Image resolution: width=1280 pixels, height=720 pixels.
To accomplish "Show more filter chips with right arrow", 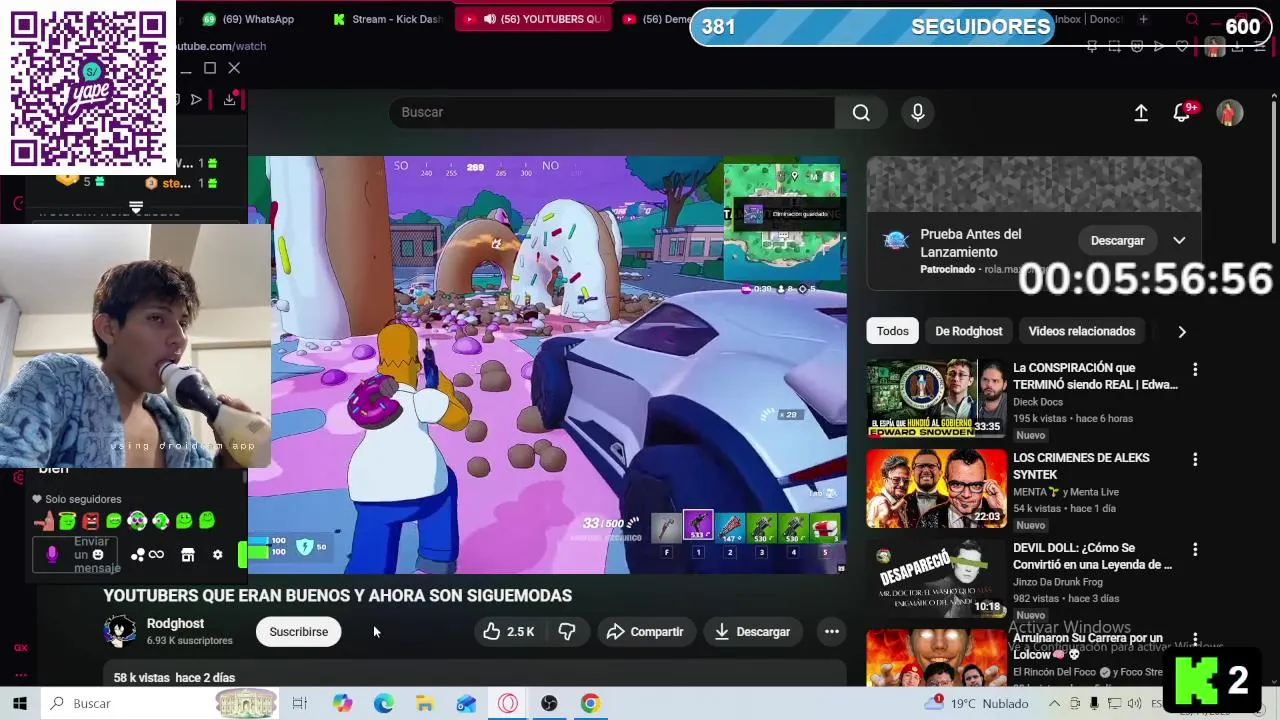I will [1182, 332].
